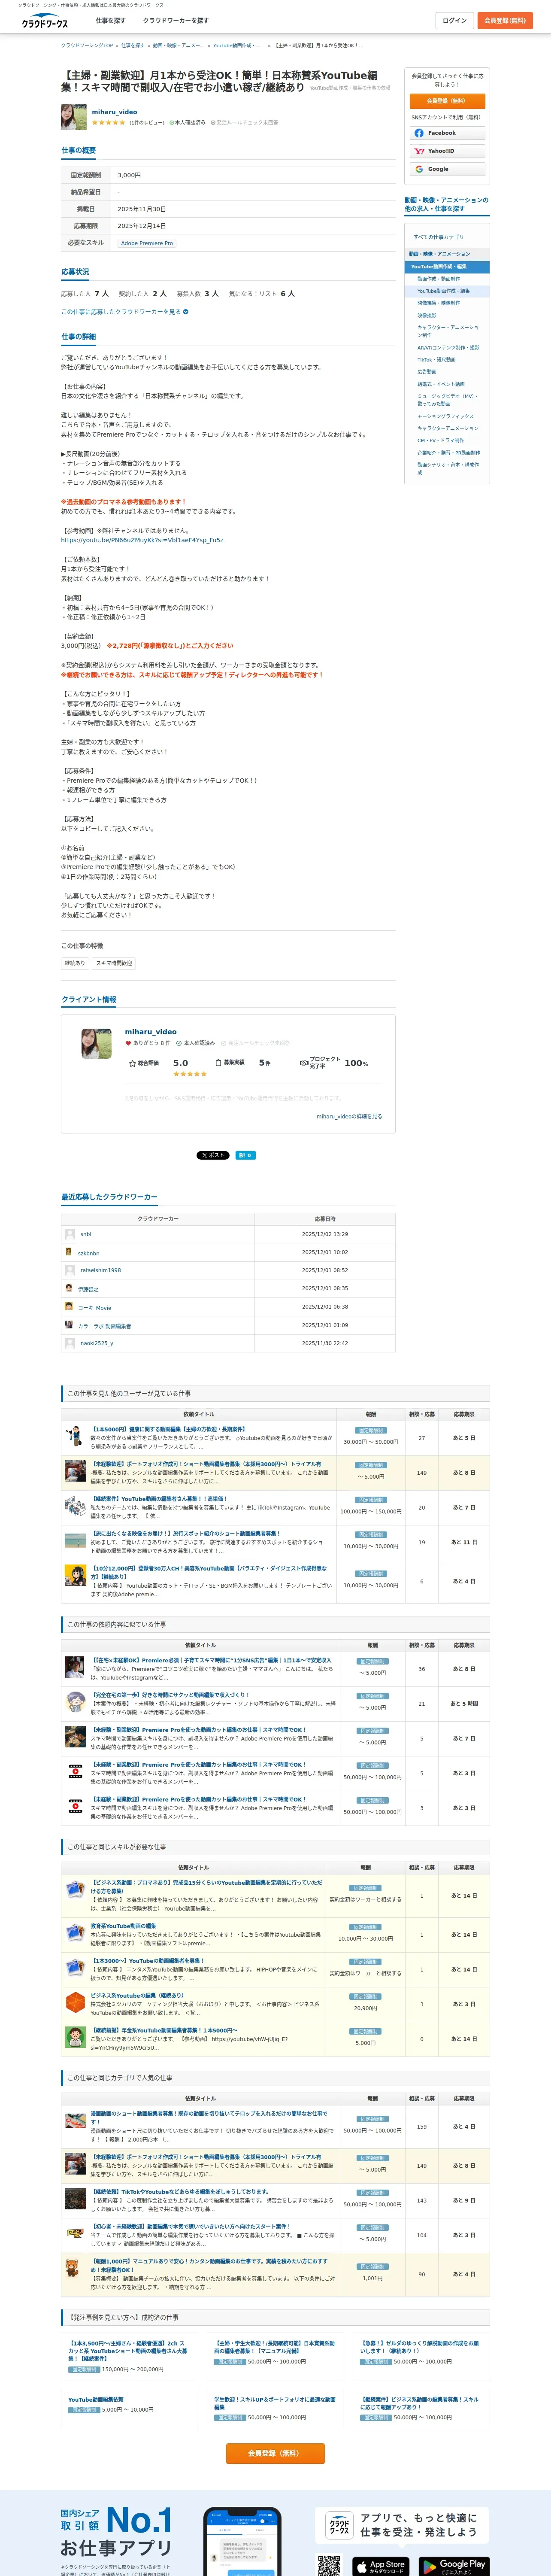The image size is (551, 2576).
Task: Click thumbnail of ビジネス系Youtubeの編集(継続あり) job
Action: (75, 2002)
